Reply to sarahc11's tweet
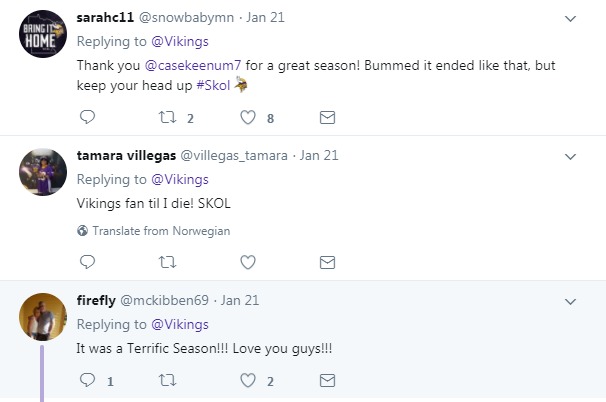The height and width of the screenshot is (402, 606). click(87, 118)
